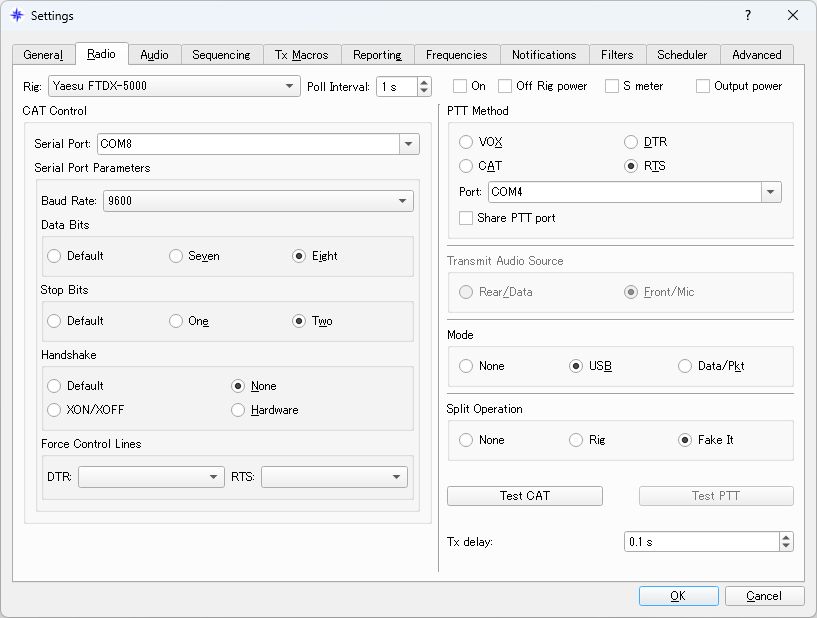Set Split Operation to Rig
The height and width of the screenshot is (618, 817).
[x=576, y=440]
